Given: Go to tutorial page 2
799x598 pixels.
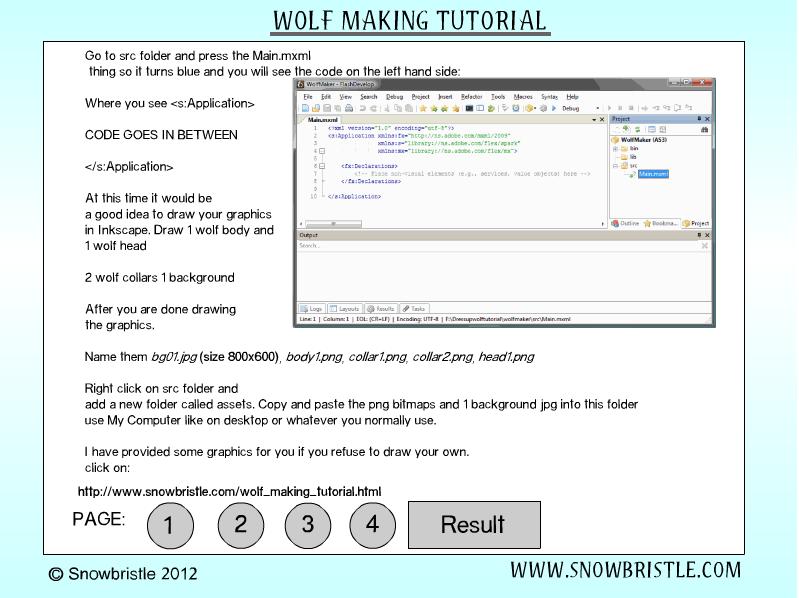Looking at the screenshot, I should click(241, 525).
